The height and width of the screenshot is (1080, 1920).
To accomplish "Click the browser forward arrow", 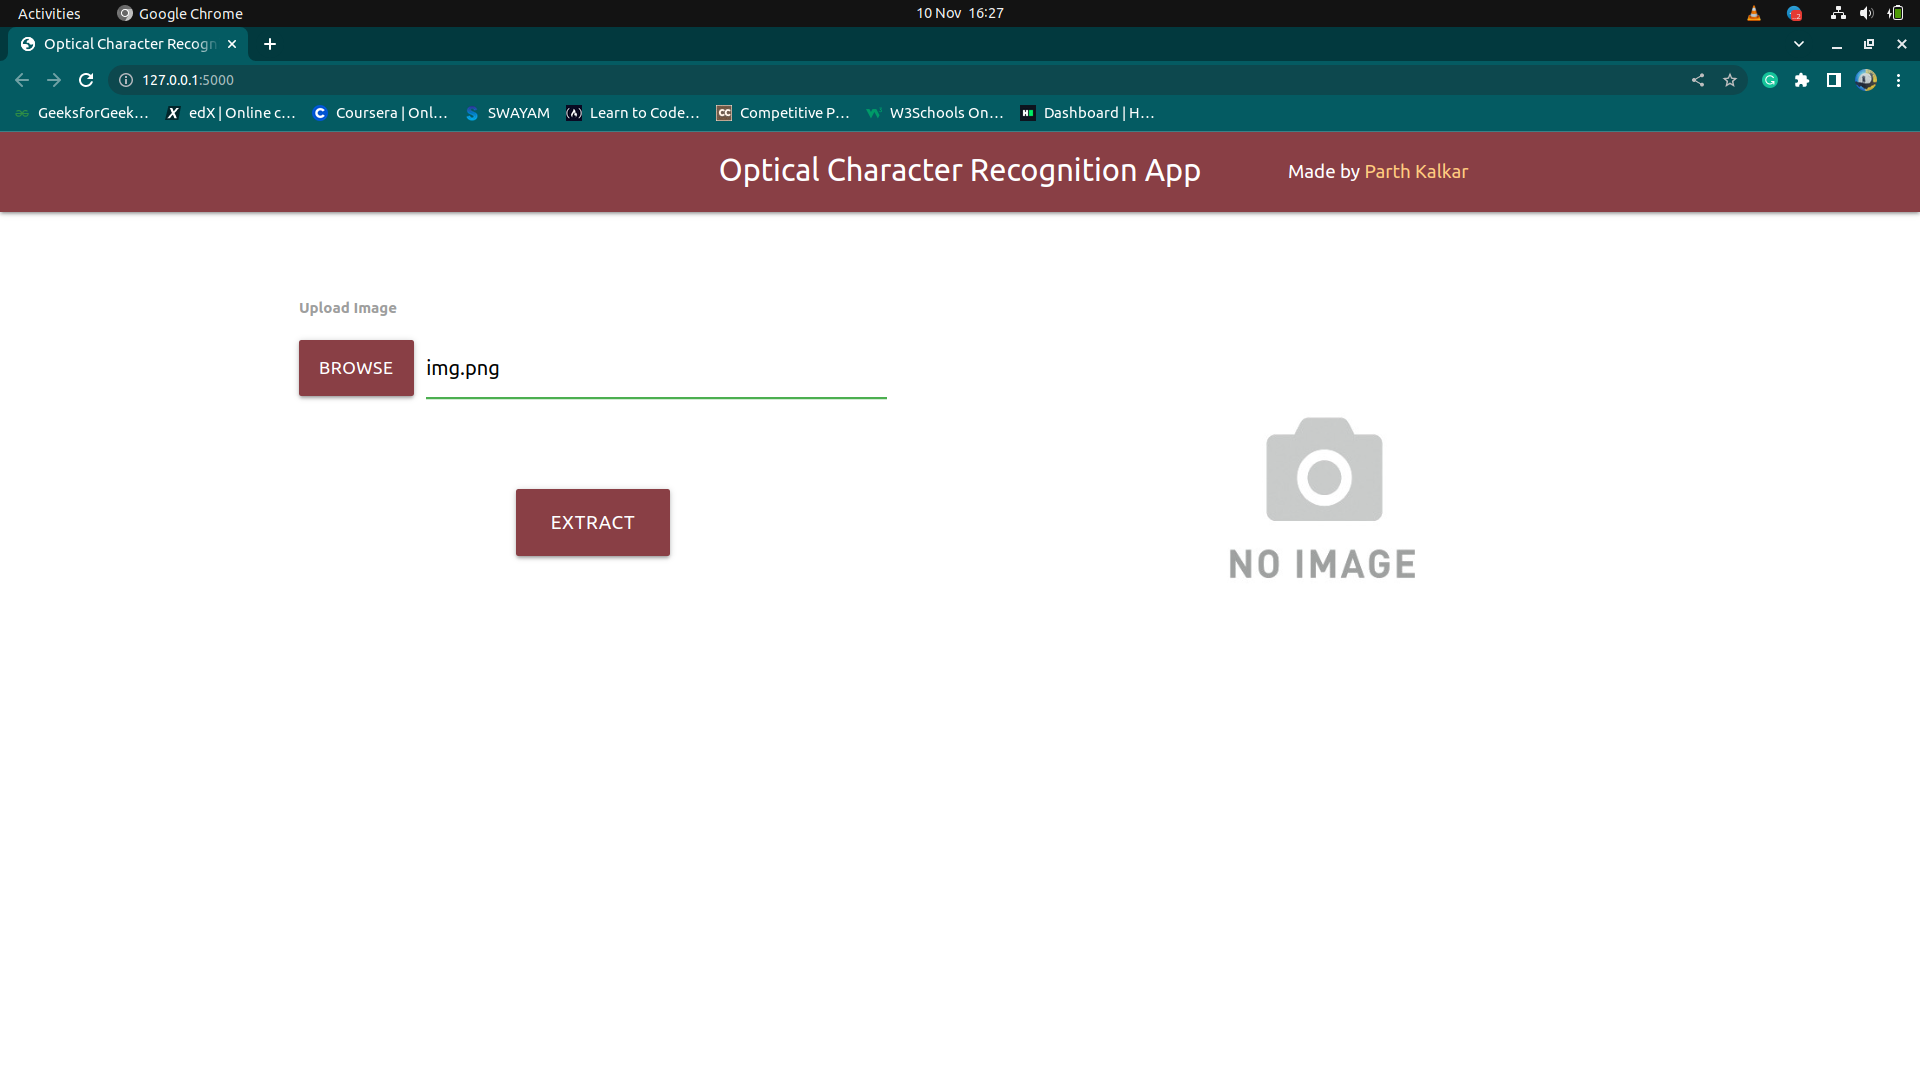I will click(x=53, y=80).
